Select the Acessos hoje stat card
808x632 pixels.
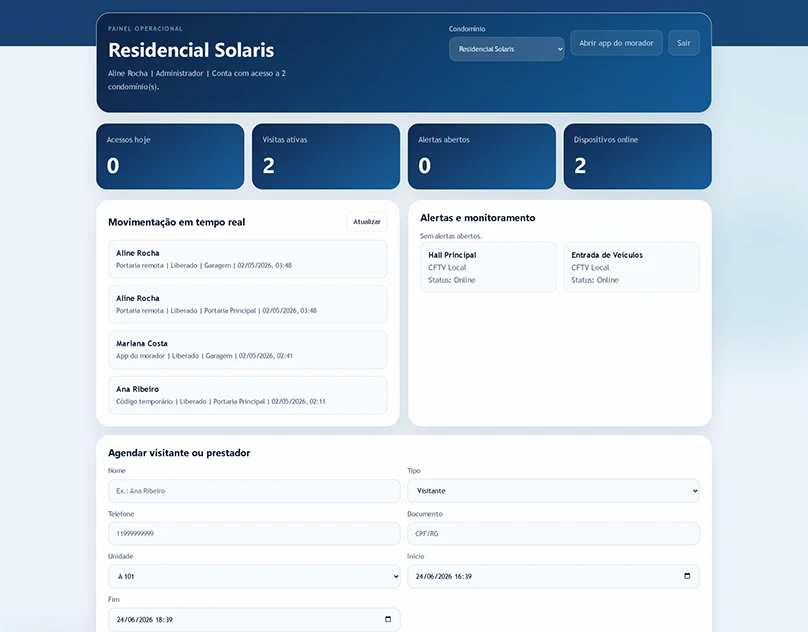point(170,156)
